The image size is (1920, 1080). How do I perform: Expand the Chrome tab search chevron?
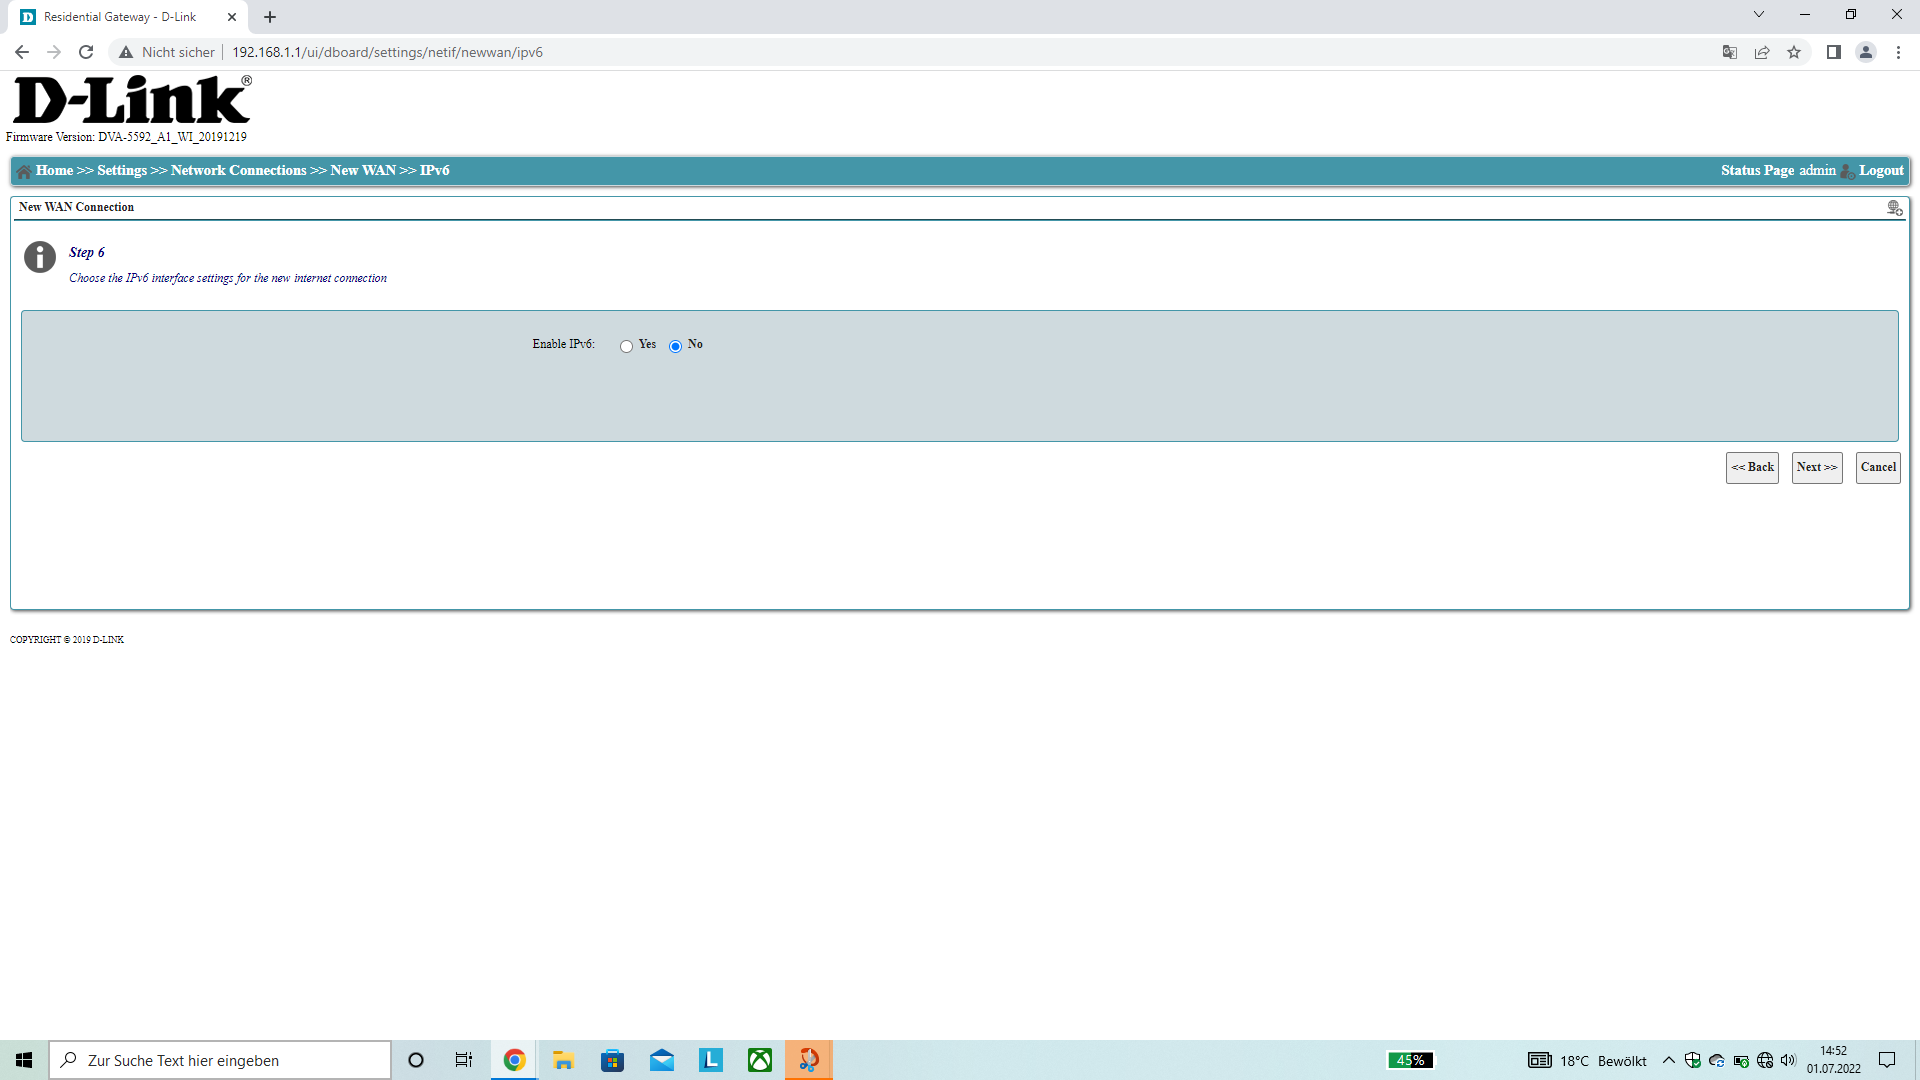(x=1758, y=15)
